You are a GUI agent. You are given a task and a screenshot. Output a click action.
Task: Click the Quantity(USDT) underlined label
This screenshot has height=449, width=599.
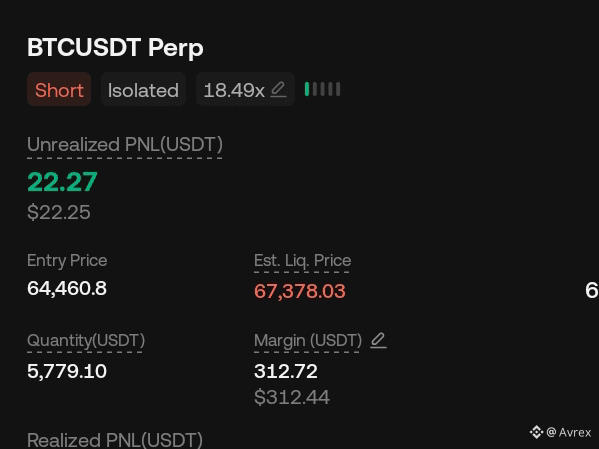[86, 340]
